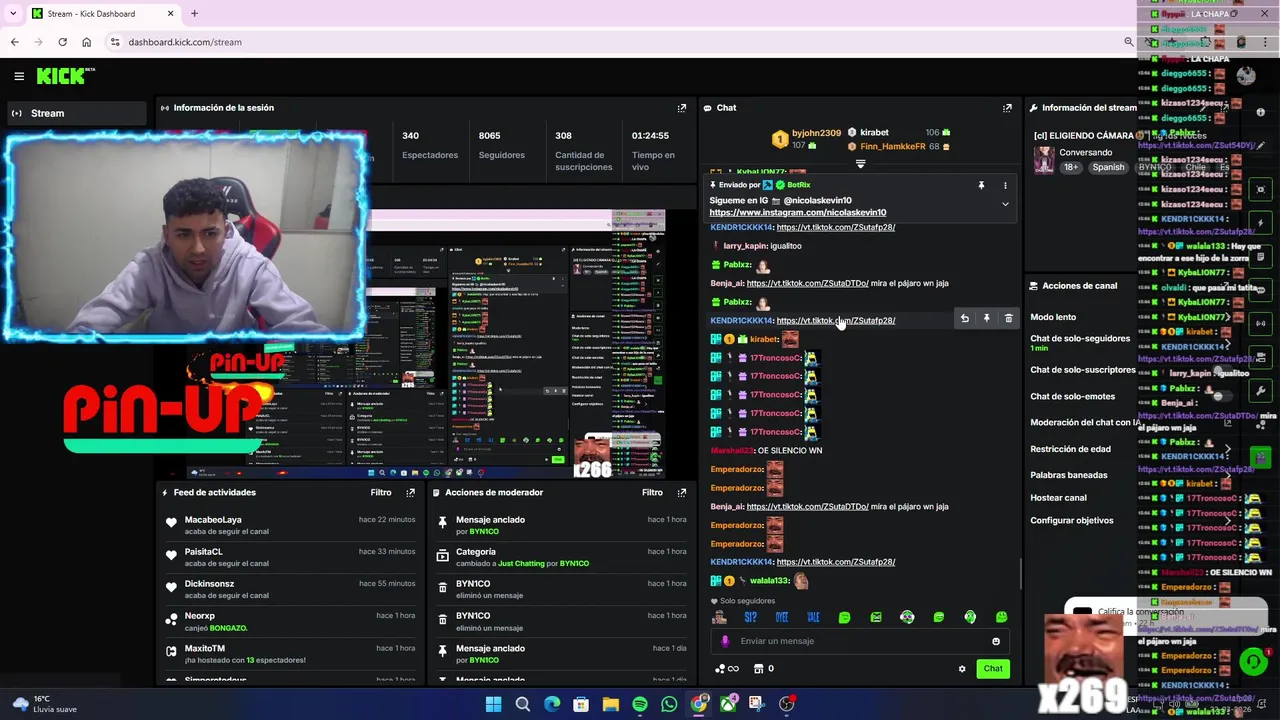
Task: Delete the highlighted chat message
Action: (x=1008, y=319)
